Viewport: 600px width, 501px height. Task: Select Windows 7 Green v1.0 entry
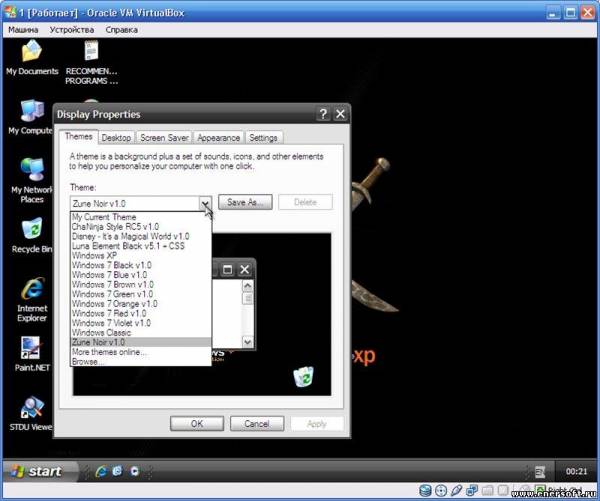click(141, 294)
